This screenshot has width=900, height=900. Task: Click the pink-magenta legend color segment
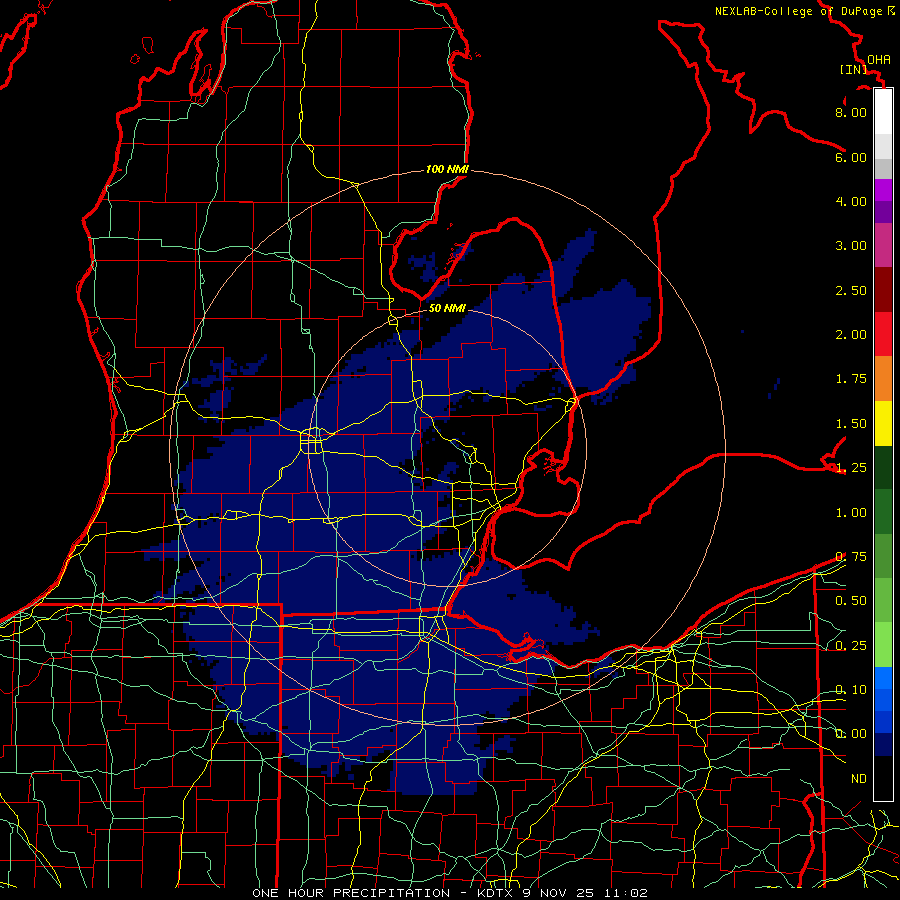883,246
